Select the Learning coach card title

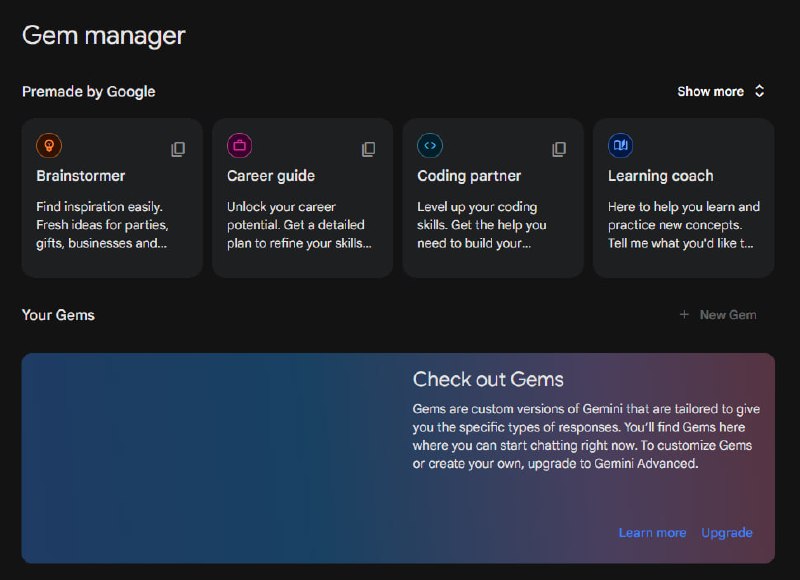pos(661,176)
